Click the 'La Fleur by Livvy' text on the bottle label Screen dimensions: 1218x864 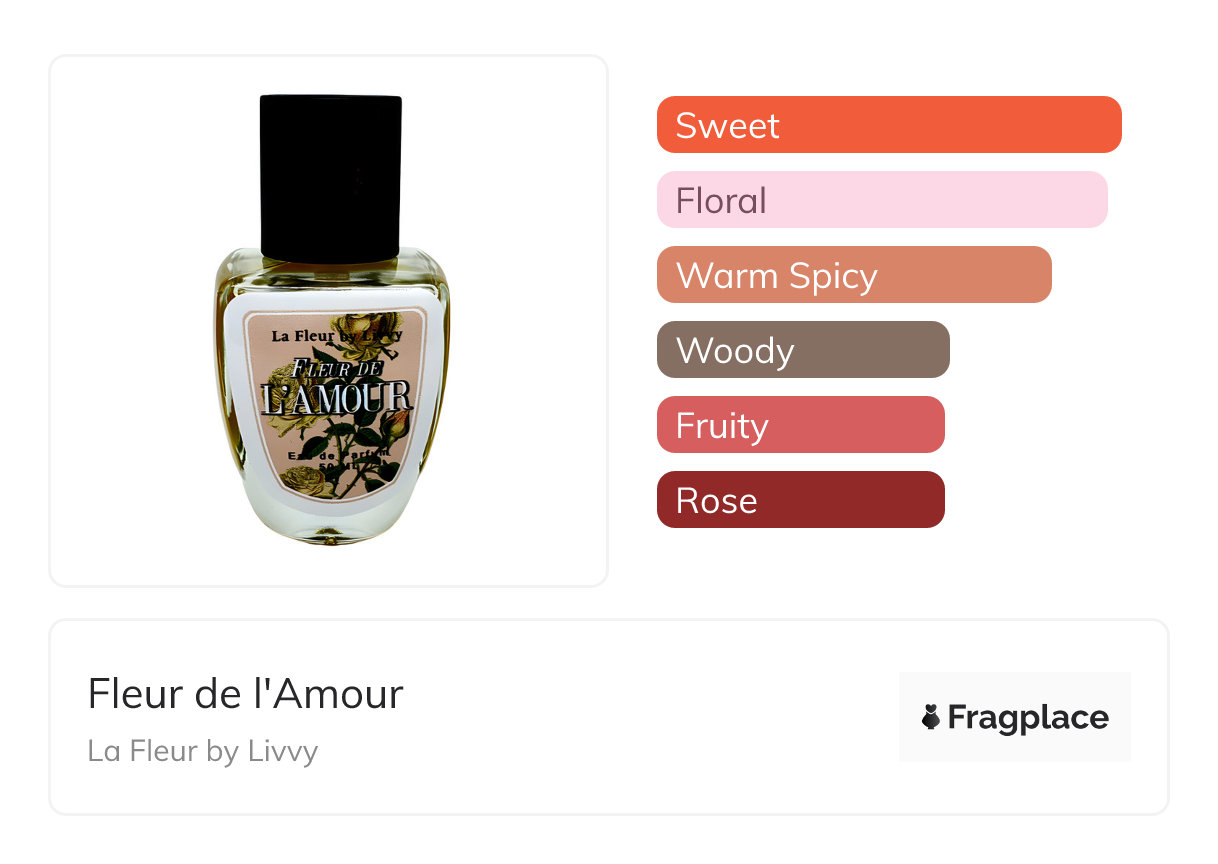coord(336,336)
